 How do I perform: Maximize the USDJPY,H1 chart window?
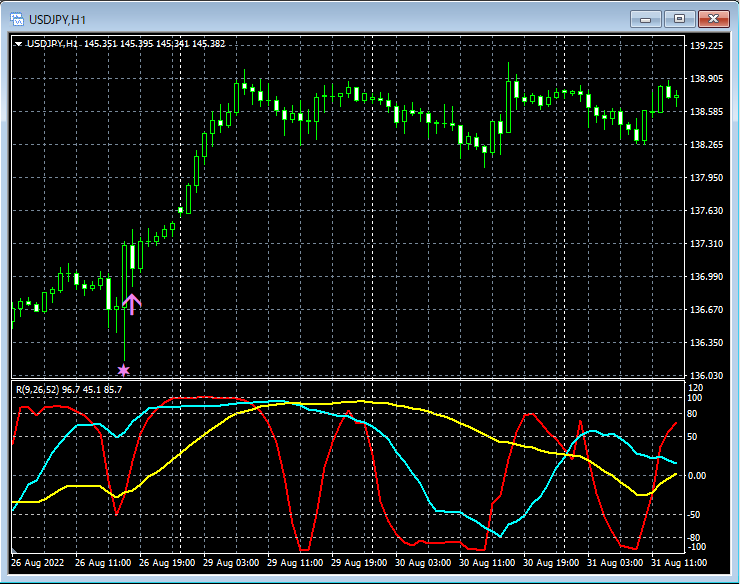tap(680, 19)
